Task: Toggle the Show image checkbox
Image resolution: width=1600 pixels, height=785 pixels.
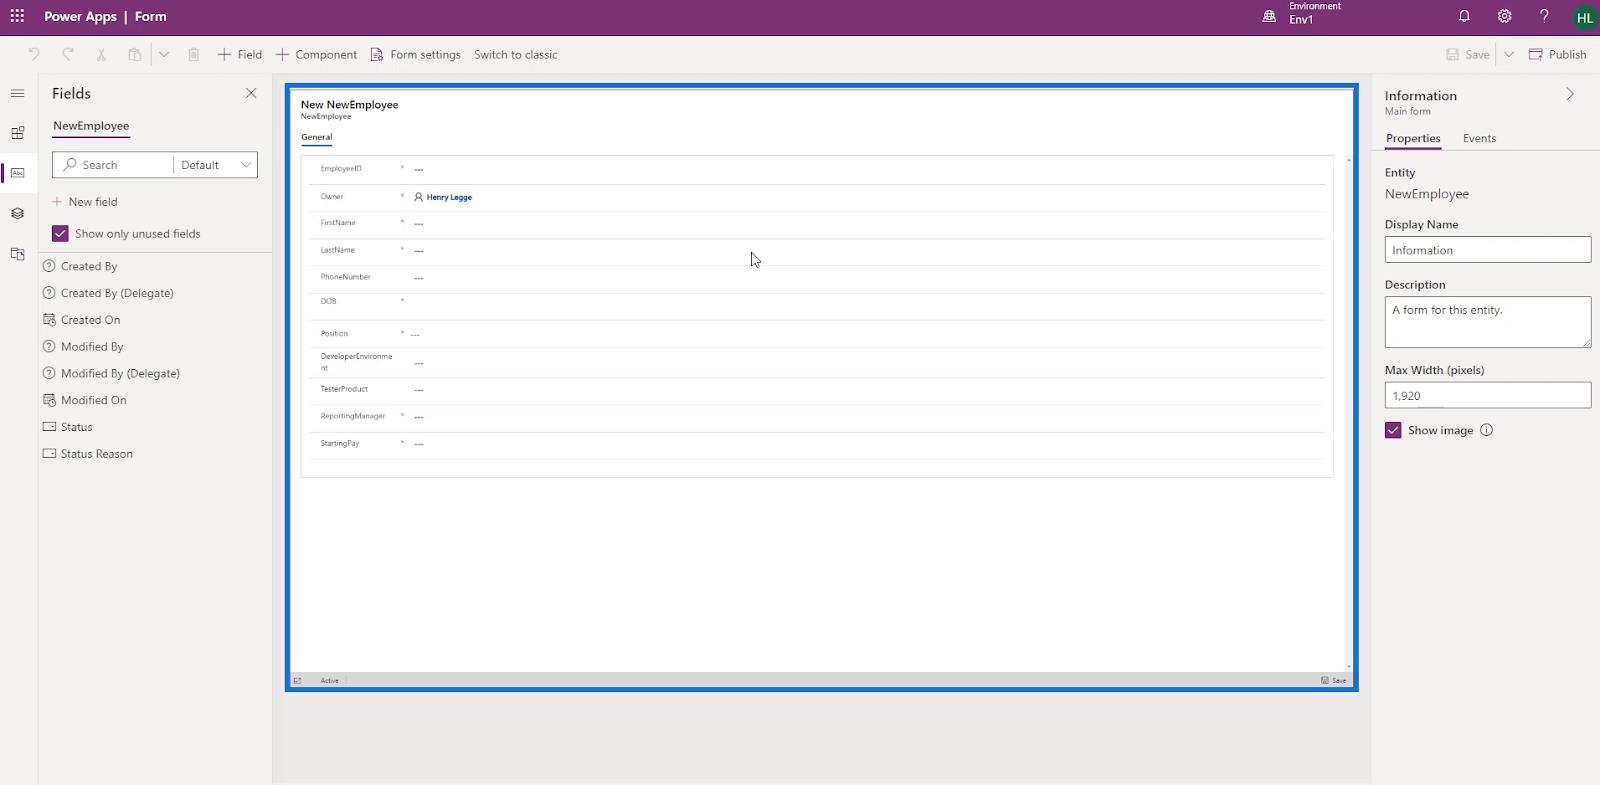Action: pos(1393,430)
